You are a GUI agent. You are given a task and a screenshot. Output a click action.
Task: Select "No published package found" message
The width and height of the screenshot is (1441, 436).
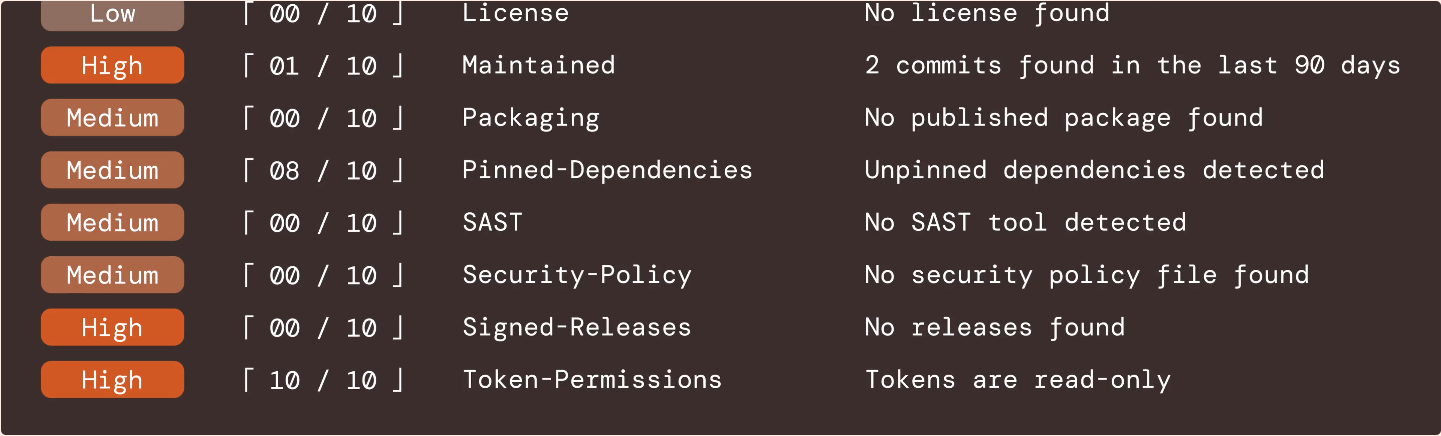click(1063, 118)
